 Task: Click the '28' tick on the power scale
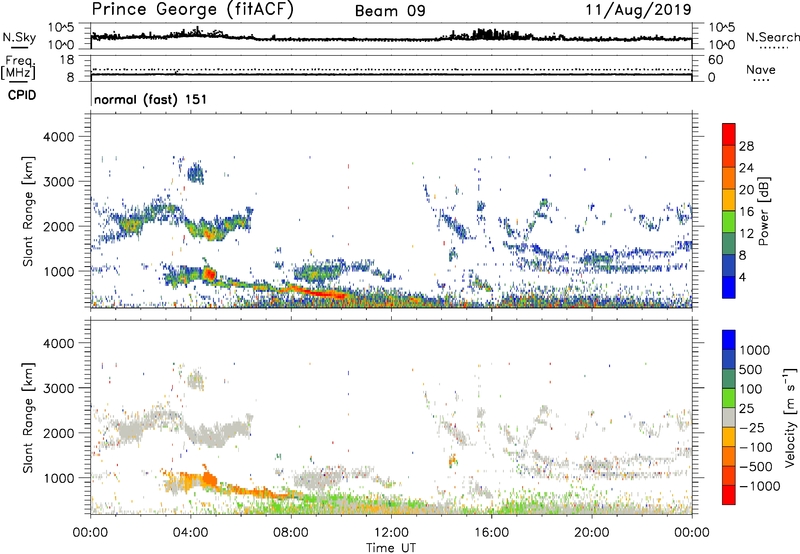click(x=746, y=146)
